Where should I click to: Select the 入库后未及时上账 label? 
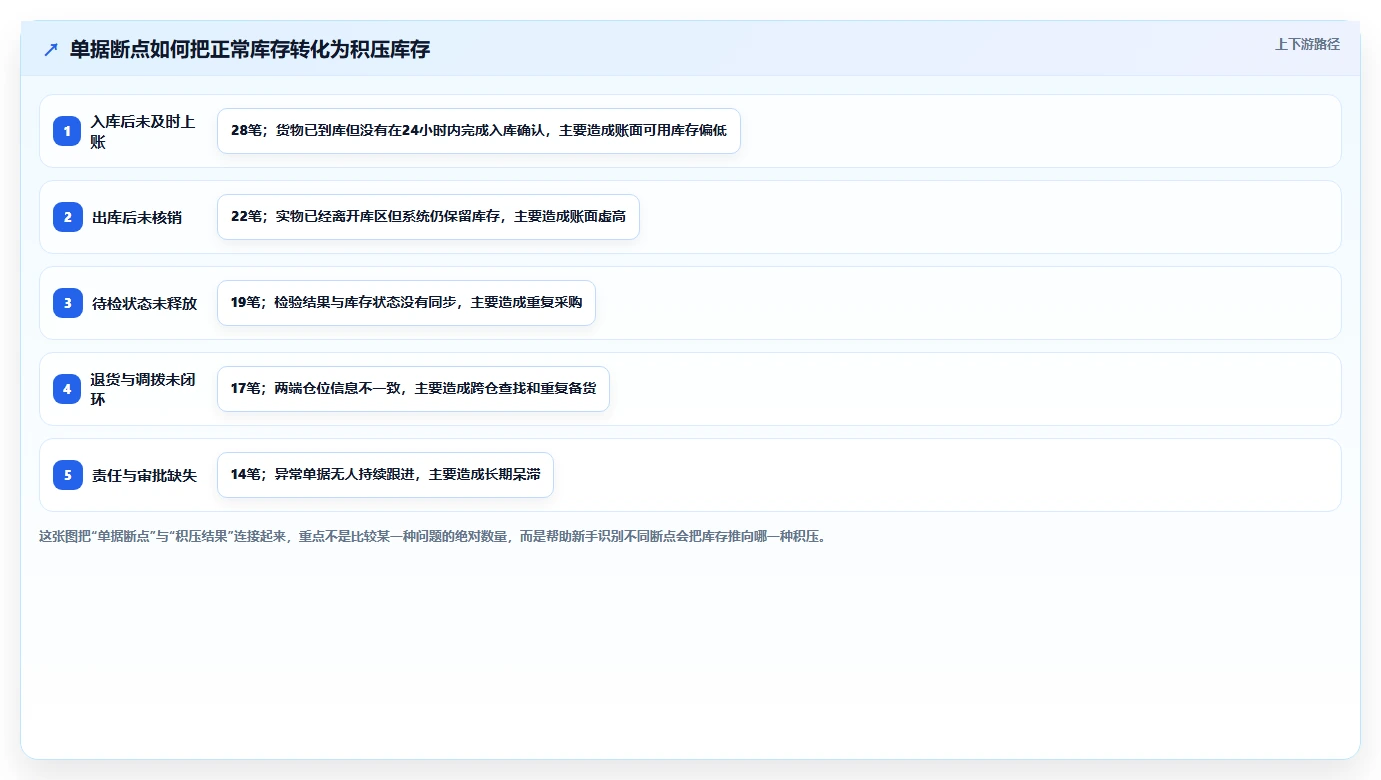pyautogui.click(x=143, y=131)
